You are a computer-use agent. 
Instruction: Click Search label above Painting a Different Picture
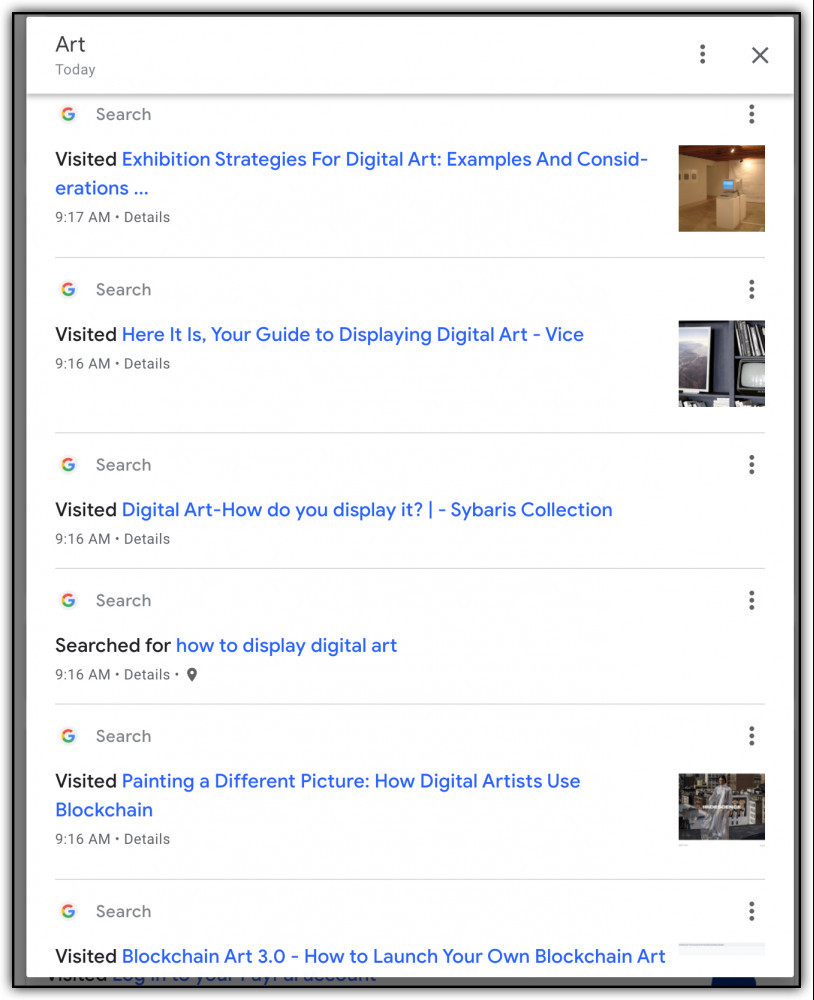[123, 736]
